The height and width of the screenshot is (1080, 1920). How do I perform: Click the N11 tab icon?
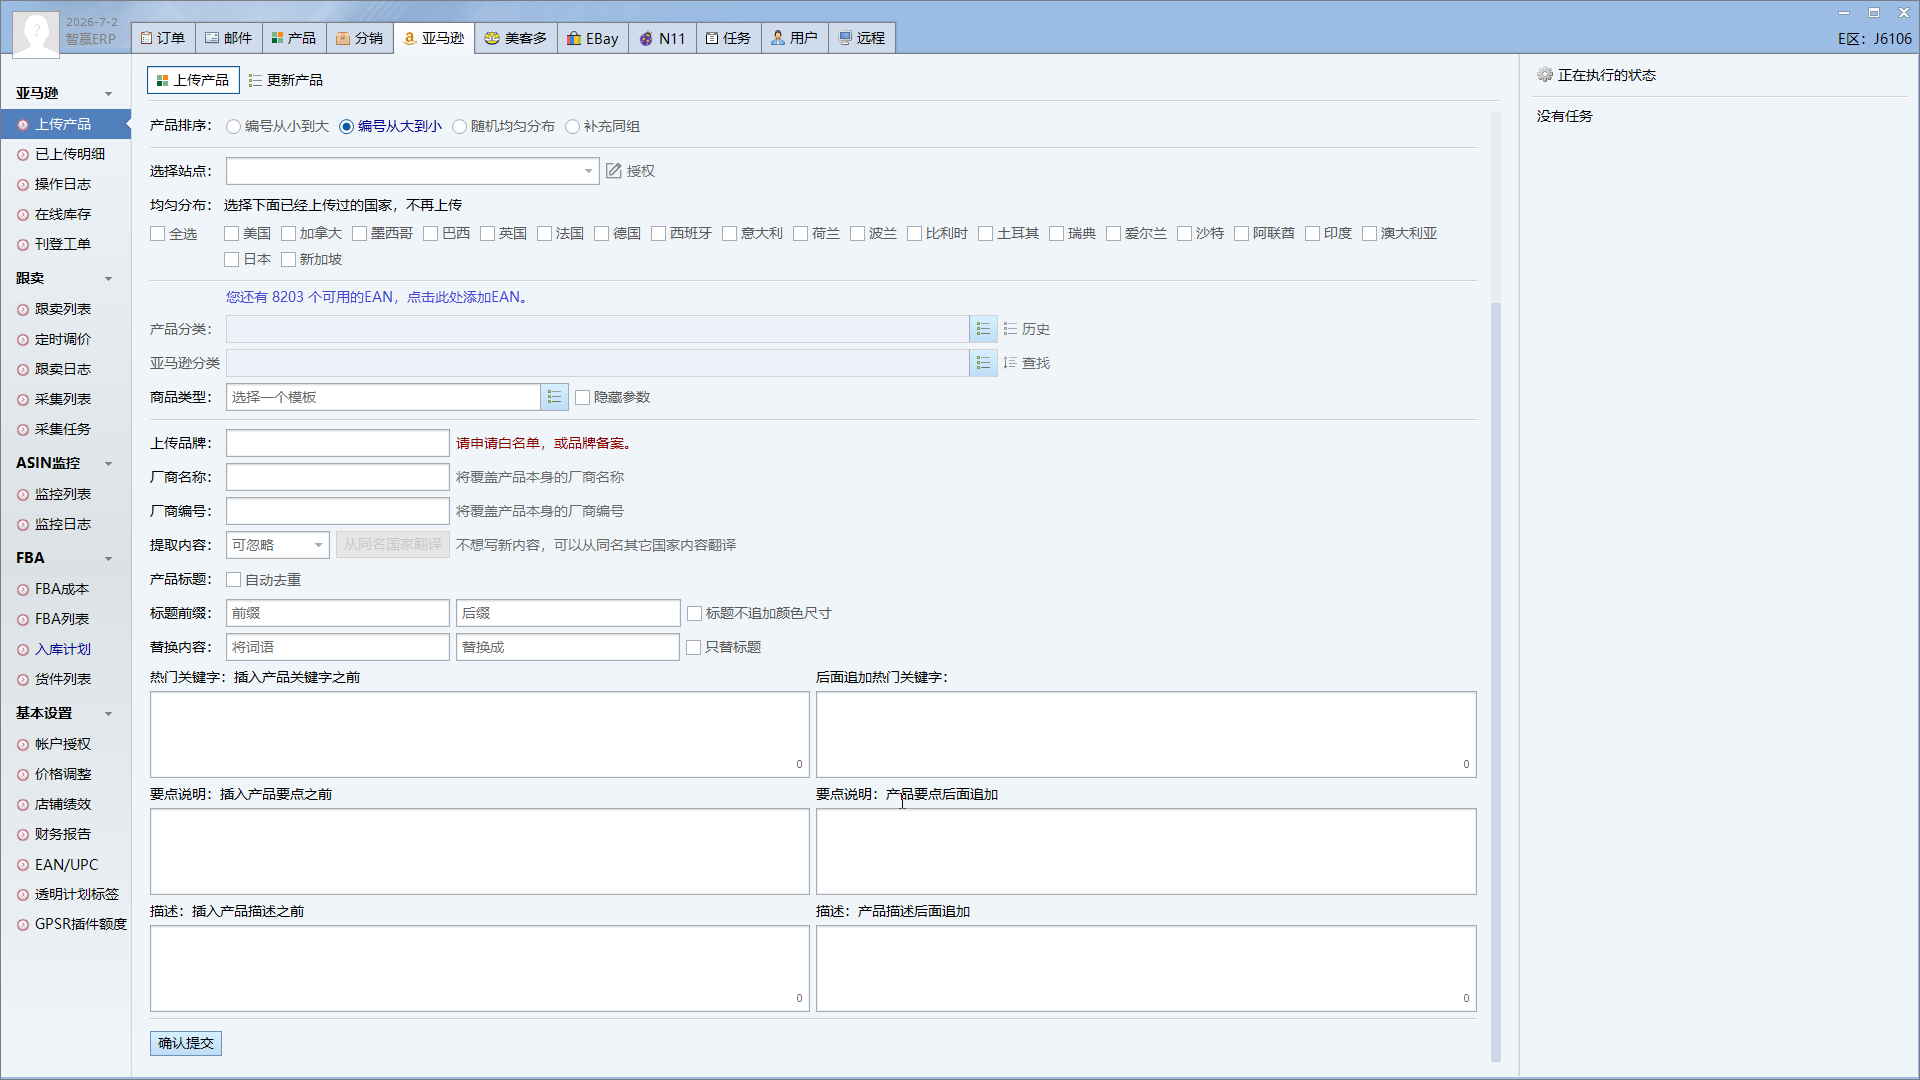646,38
